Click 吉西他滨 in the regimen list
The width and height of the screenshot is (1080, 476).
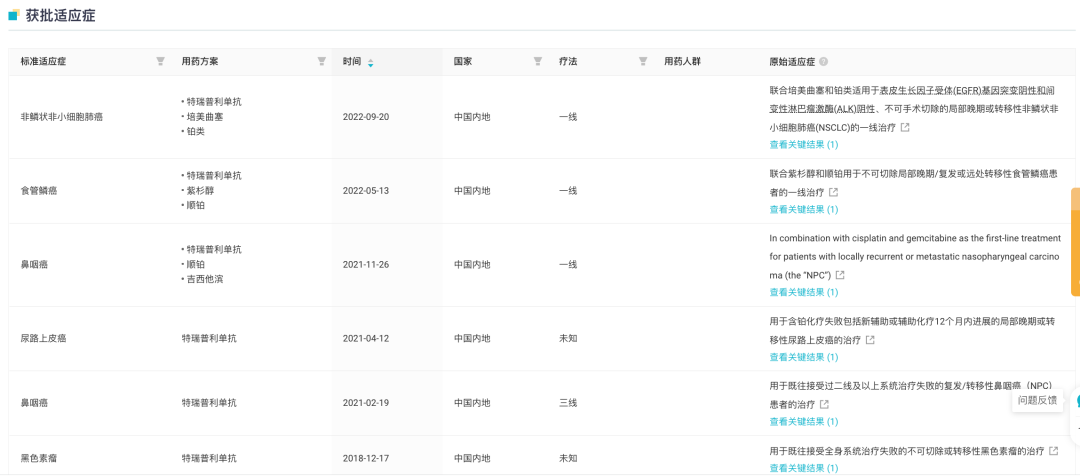pyautogui.click(x=205, y=279)
